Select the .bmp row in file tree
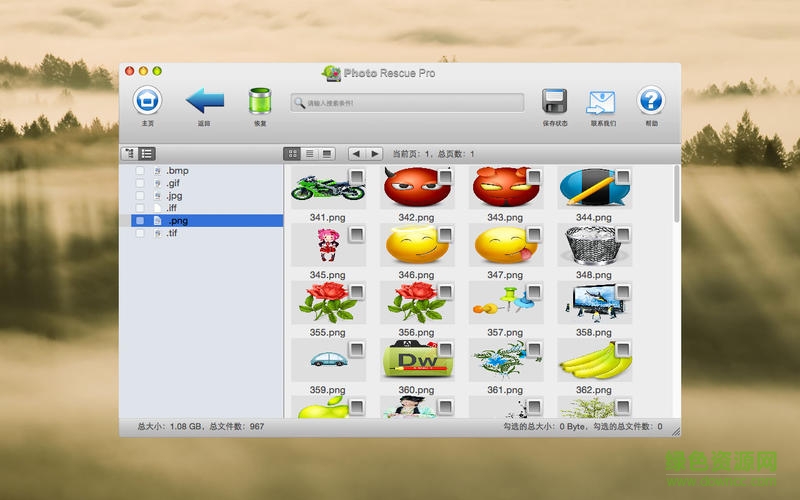Viewport: 800px width, 500px height. (201, 170)
